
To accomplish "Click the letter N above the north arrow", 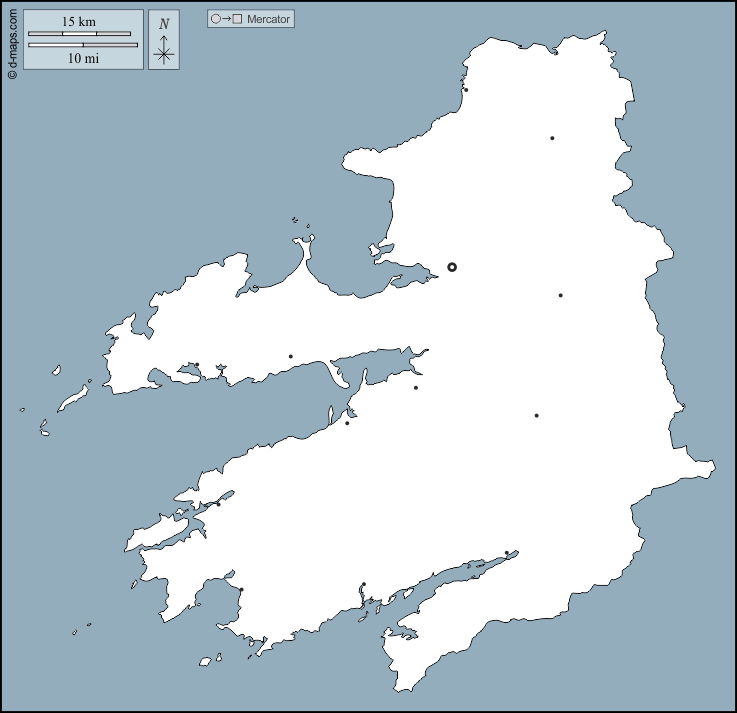I will [164, 24].
